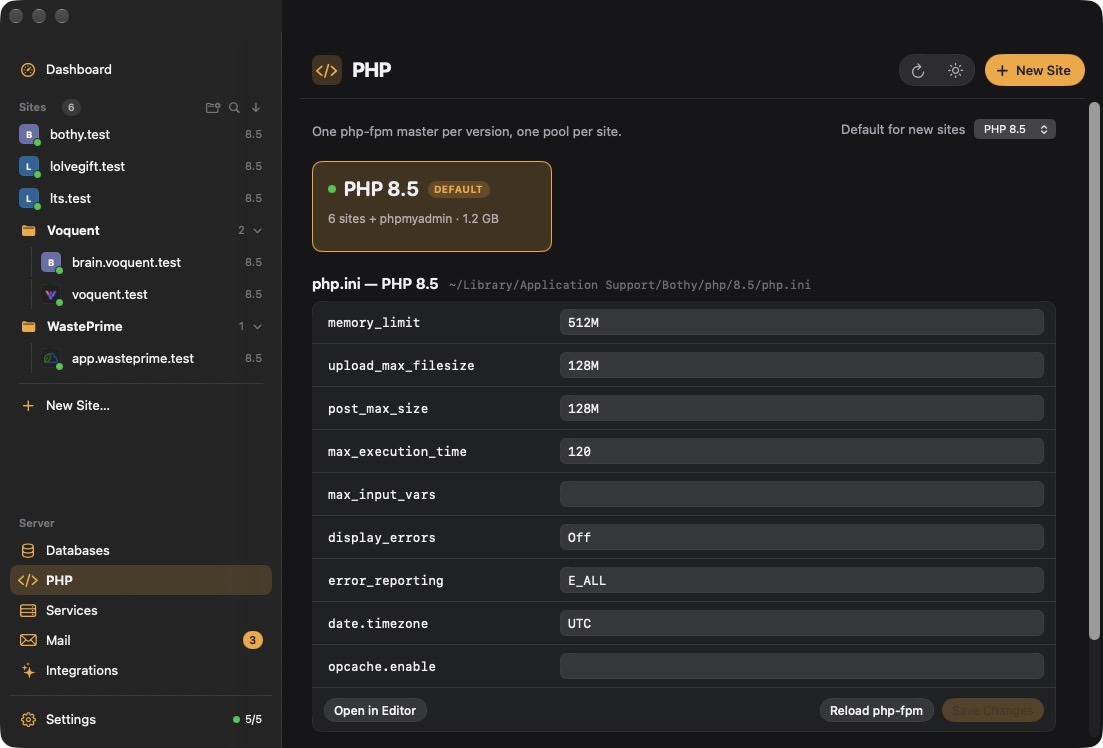Select app.wasteprime.test site
Viewport: 1103px width, 748px height.
pyautogui.click(x=151, y=358)
